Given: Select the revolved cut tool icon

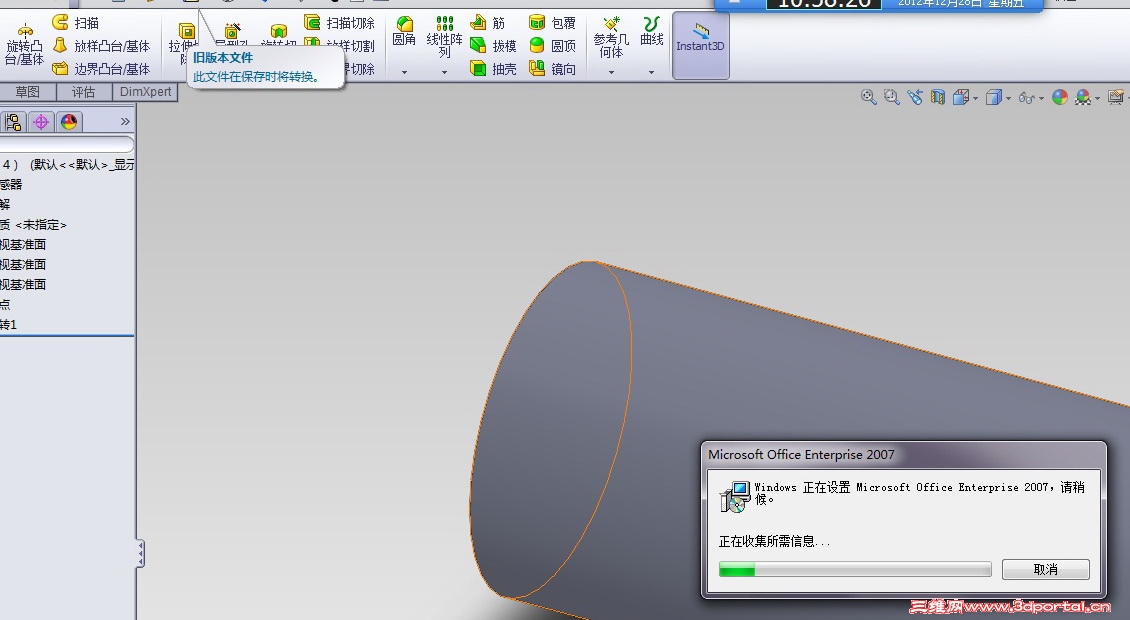Looking at the screenshot, I should pyautogui.click(x=278, y=31).
